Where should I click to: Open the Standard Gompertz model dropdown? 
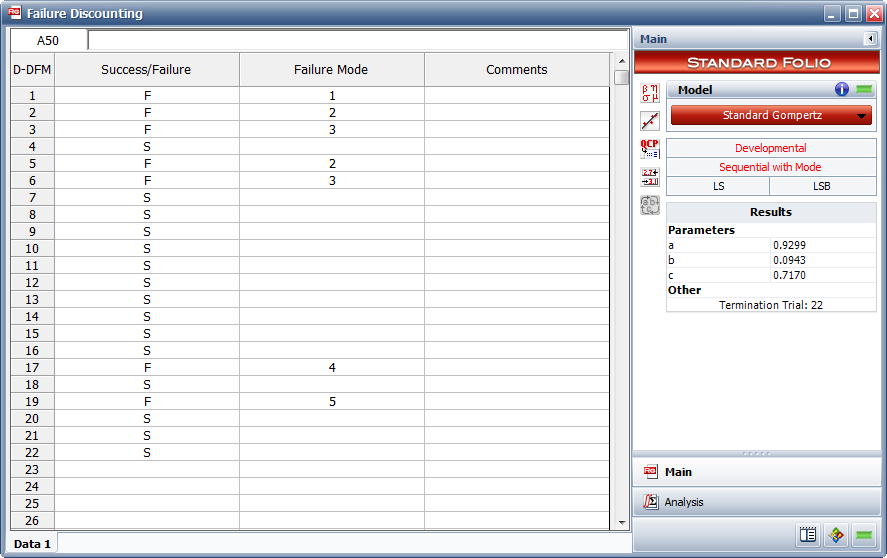pyautogui.click(x=771, y=115)
